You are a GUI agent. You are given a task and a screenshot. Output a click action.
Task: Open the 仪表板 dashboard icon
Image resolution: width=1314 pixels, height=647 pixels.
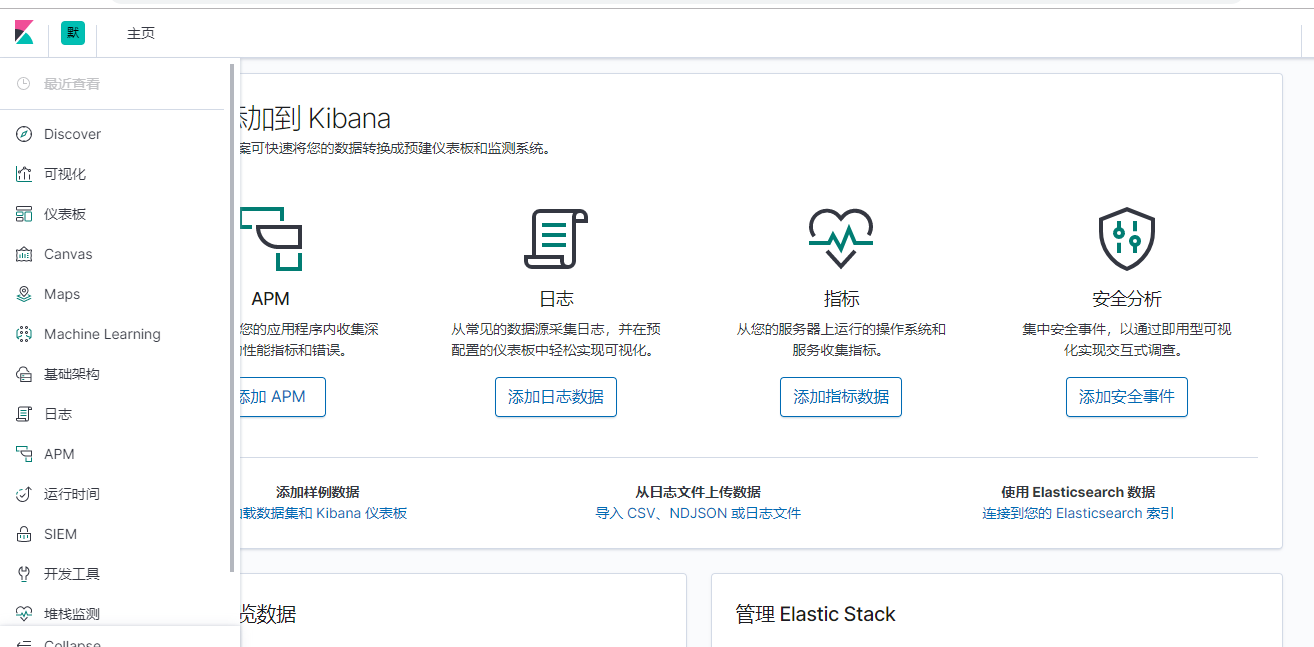pos(24,214)
